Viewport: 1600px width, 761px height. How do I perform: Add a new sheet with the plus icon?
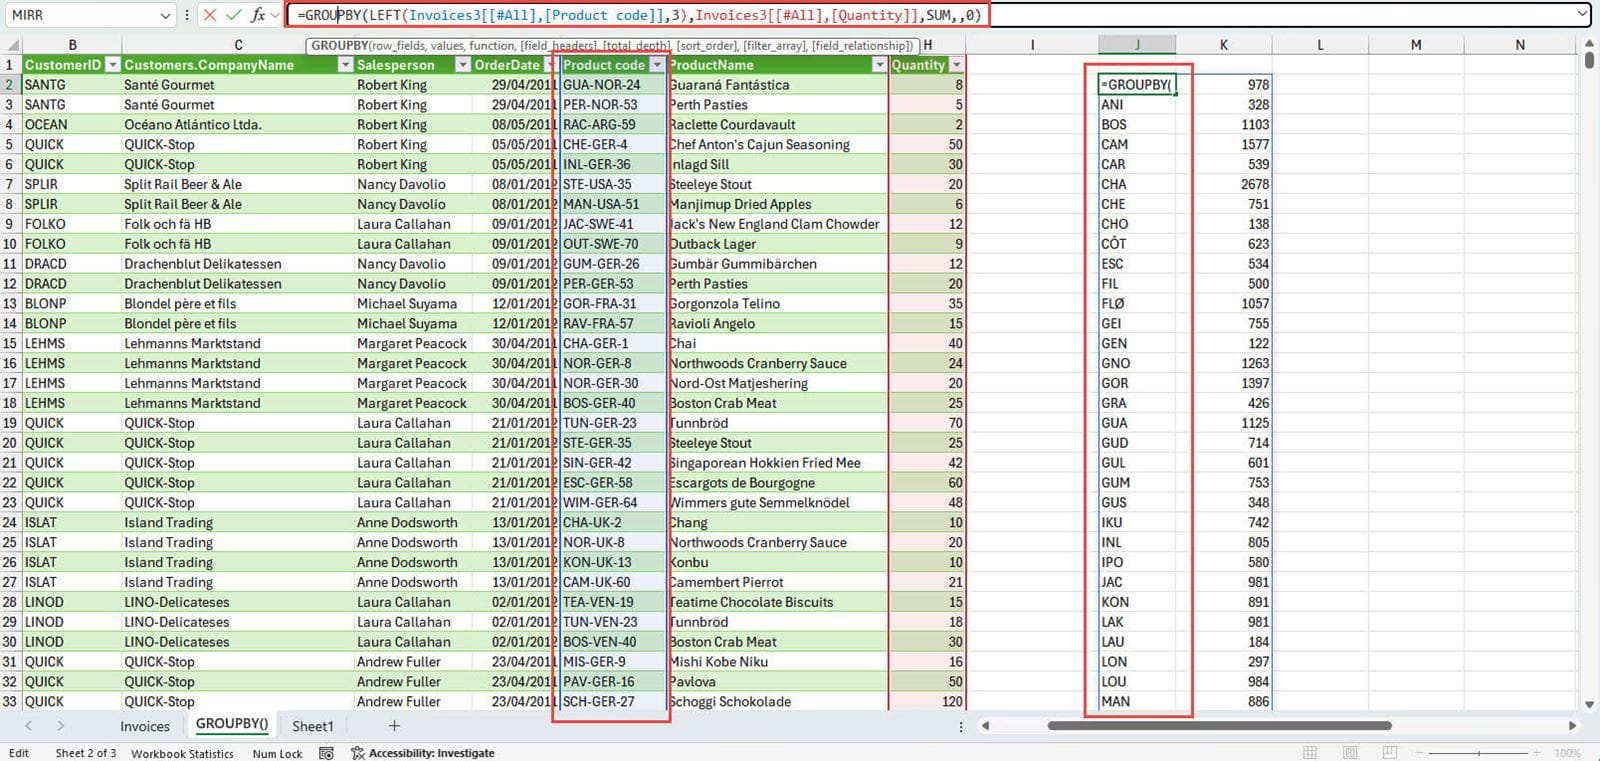pos(394,726)
